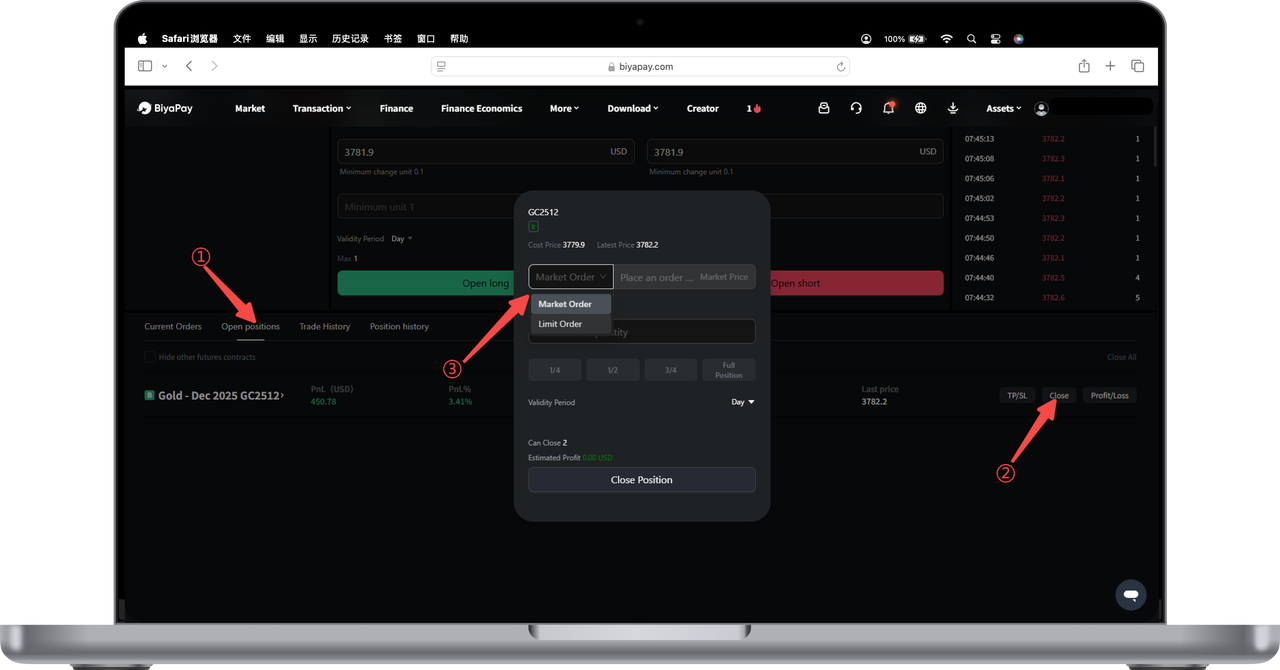Viewport: 1280px width, 670px height.
Task: Select the 1/2 quantity option
Action: 612,370
